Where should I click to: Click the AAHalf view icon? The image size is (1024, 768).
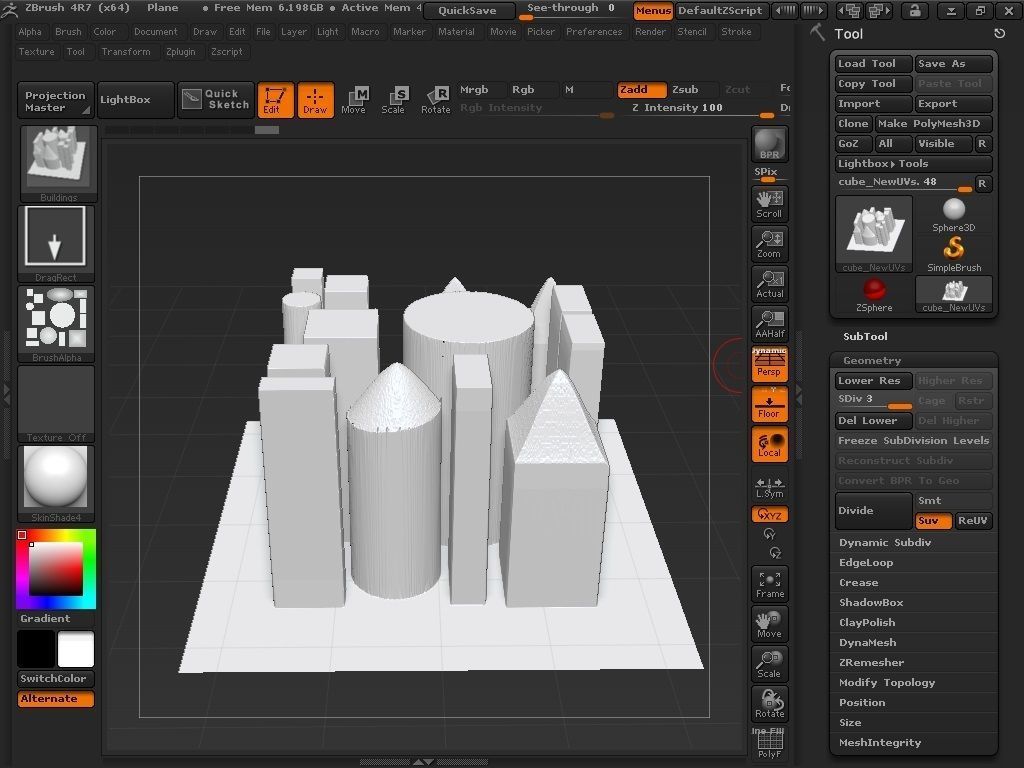pos(769,324)
